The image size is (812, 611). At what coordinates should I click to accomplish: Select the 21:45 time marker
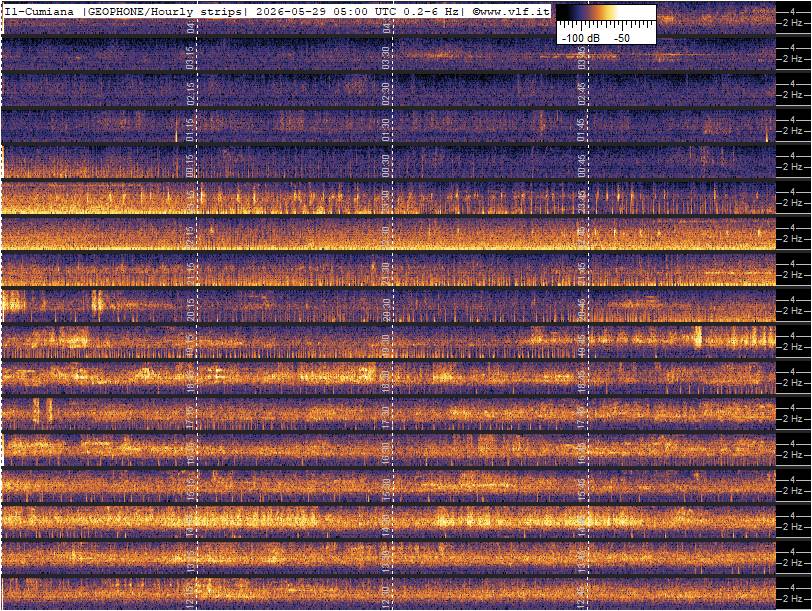[582, 273]
